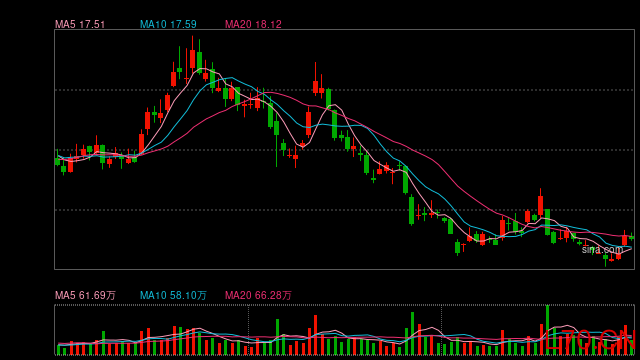Click the tallest green volume bar
The width and height of the screenshot is (640, 360).
(x=547, y=330)
